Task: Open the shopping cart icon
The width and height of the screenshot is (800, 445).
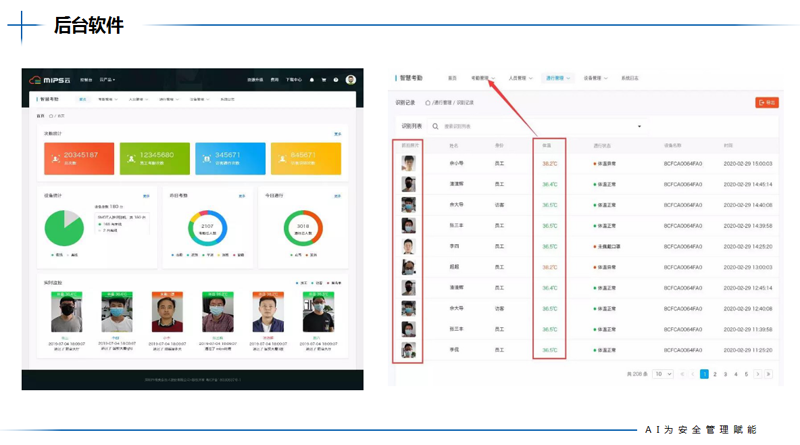Action: (323, 80)
